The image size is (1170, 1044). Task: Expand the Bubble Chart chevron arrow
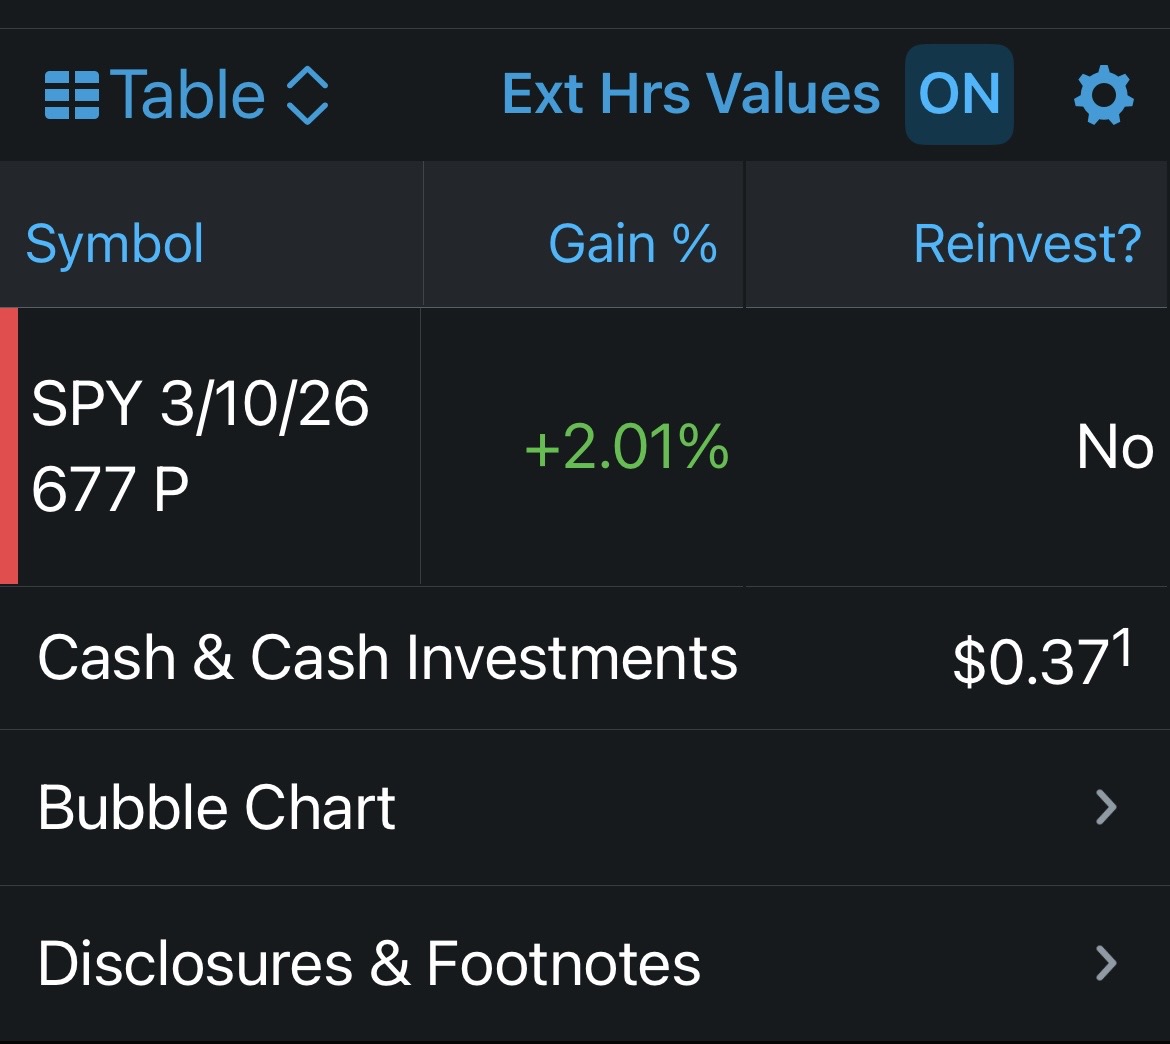point(1105,807)
